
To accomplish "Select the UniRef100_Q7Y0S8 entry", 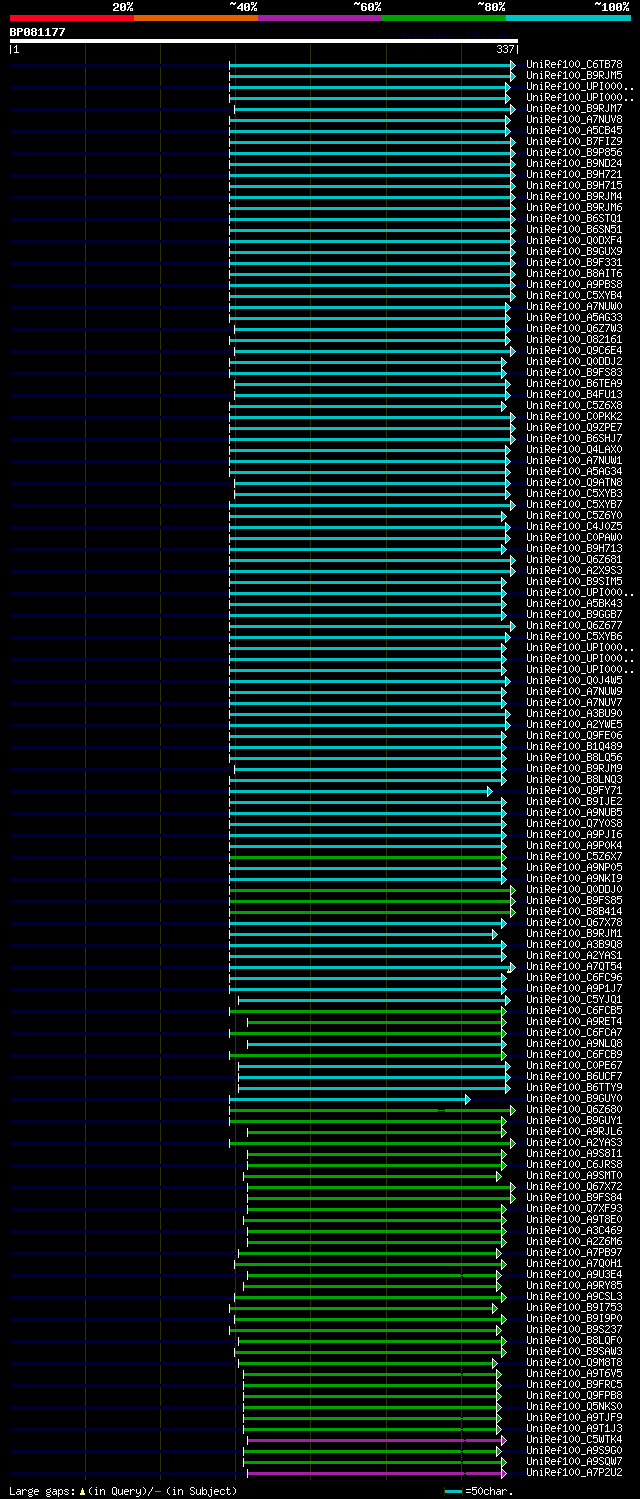I will (x=574, y=823).
